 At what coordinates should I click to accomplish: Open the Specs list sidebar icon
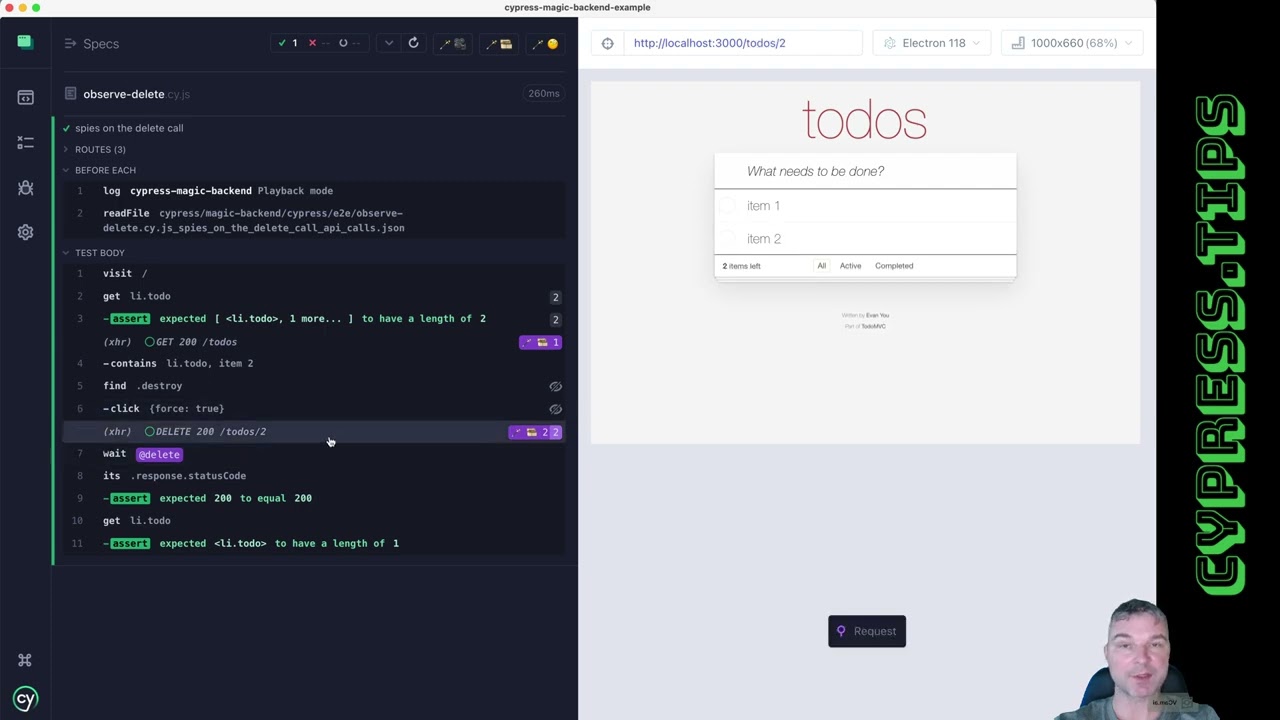[25, 97]
